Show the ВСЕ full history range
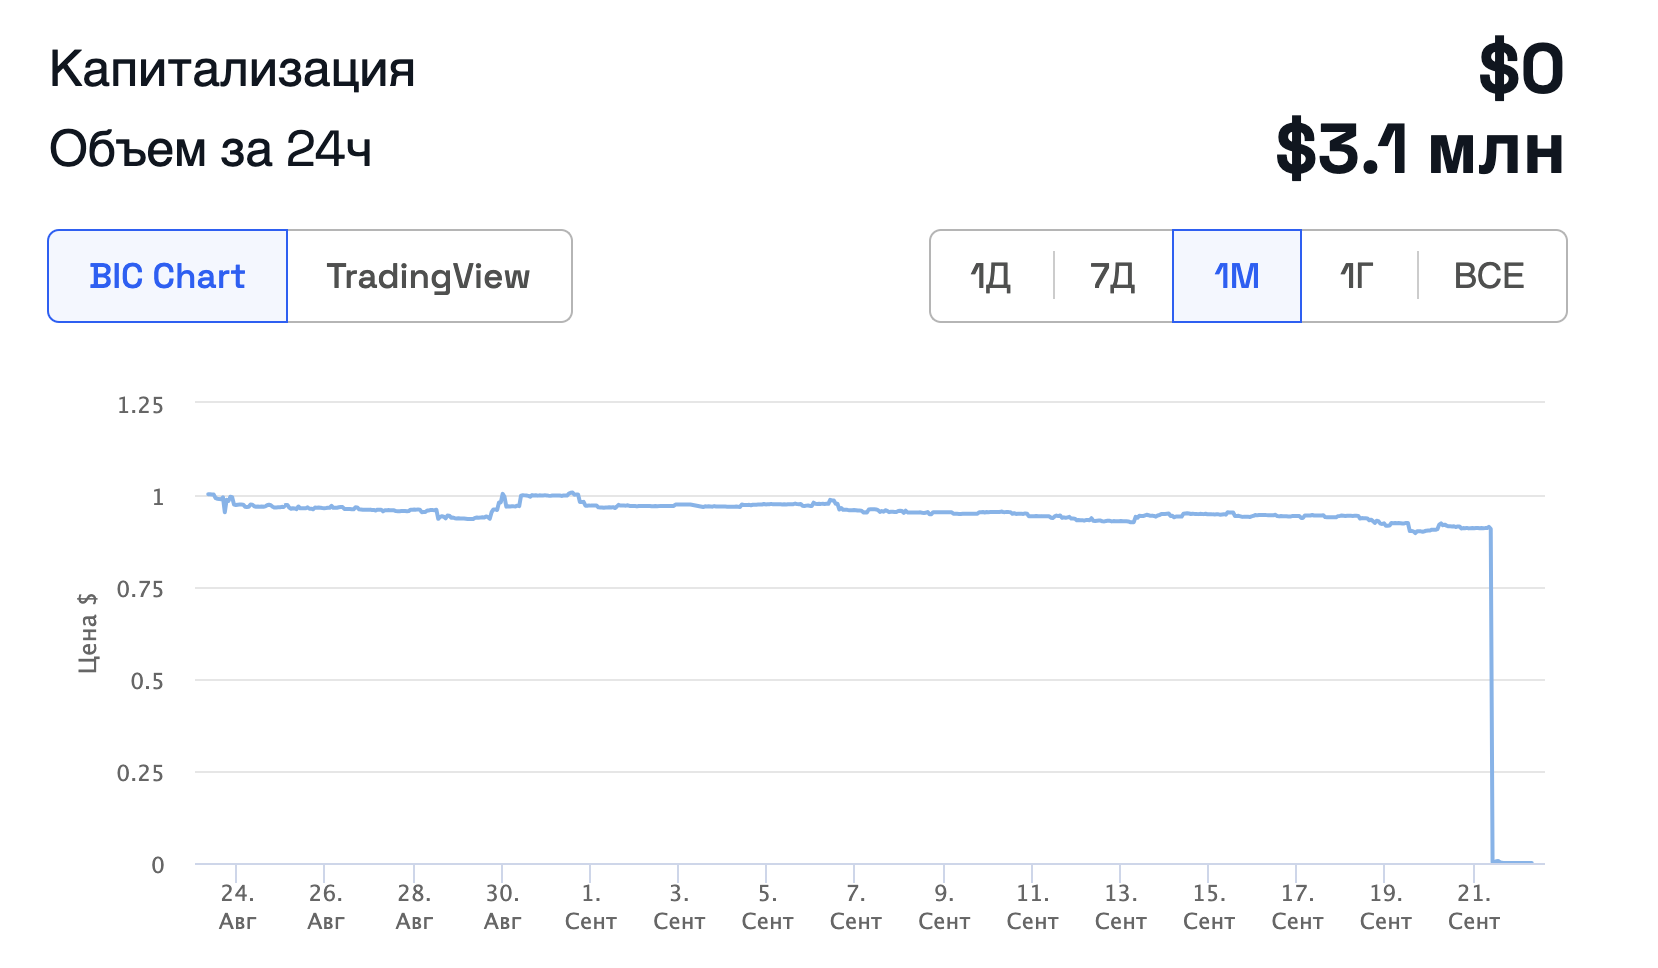The width and height of the screenshot is (1658, 968). click(1488, 276)
